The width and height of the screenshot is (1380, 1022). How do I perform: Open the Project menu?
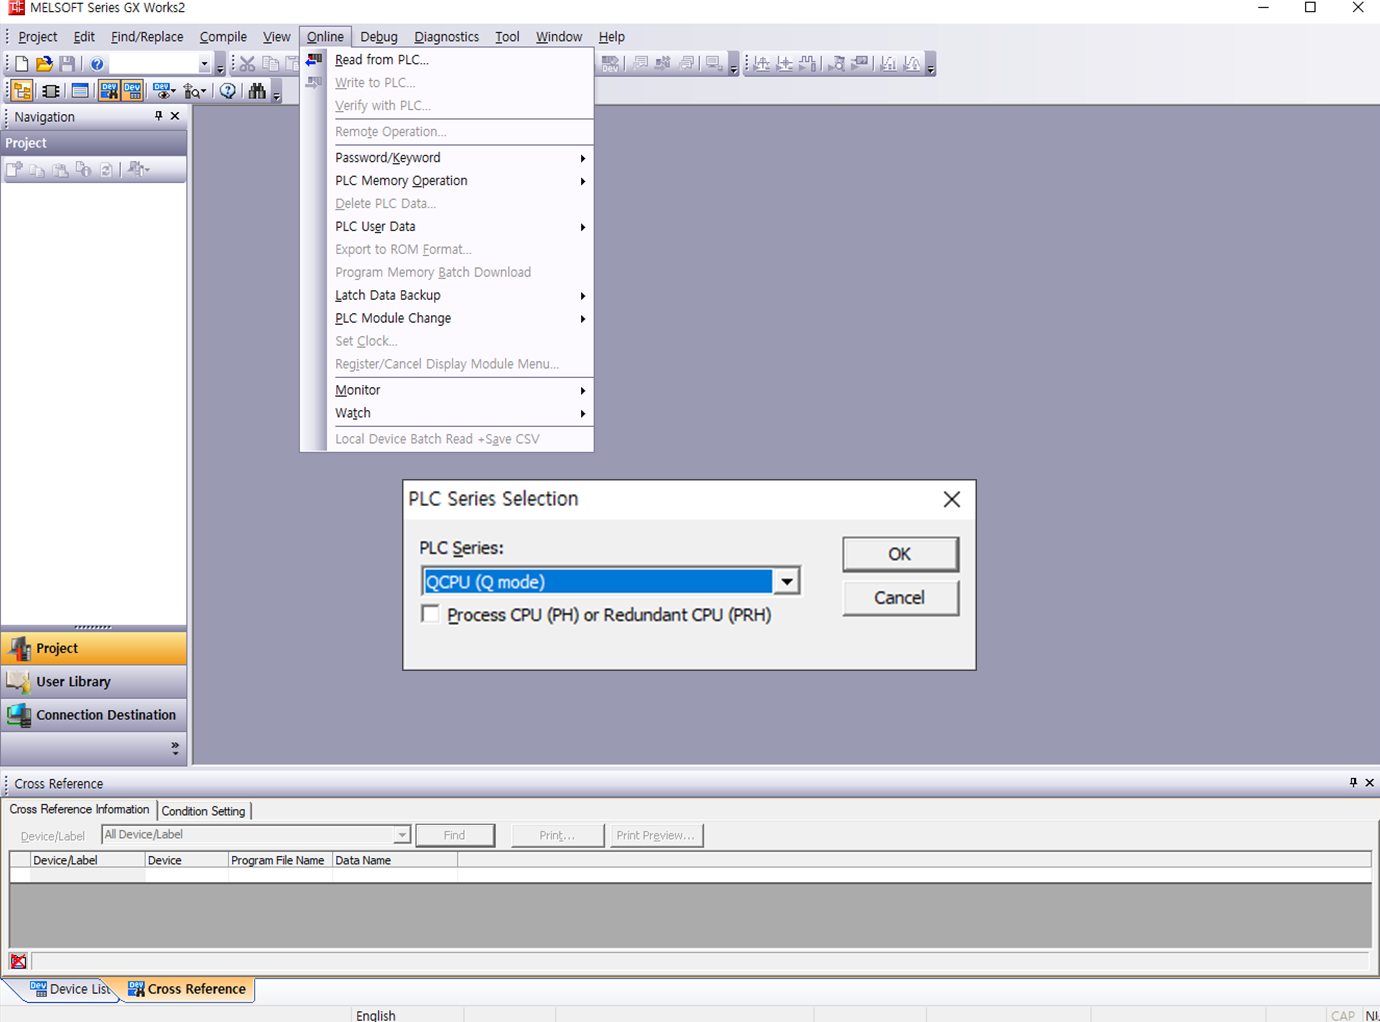coord(38,37)
